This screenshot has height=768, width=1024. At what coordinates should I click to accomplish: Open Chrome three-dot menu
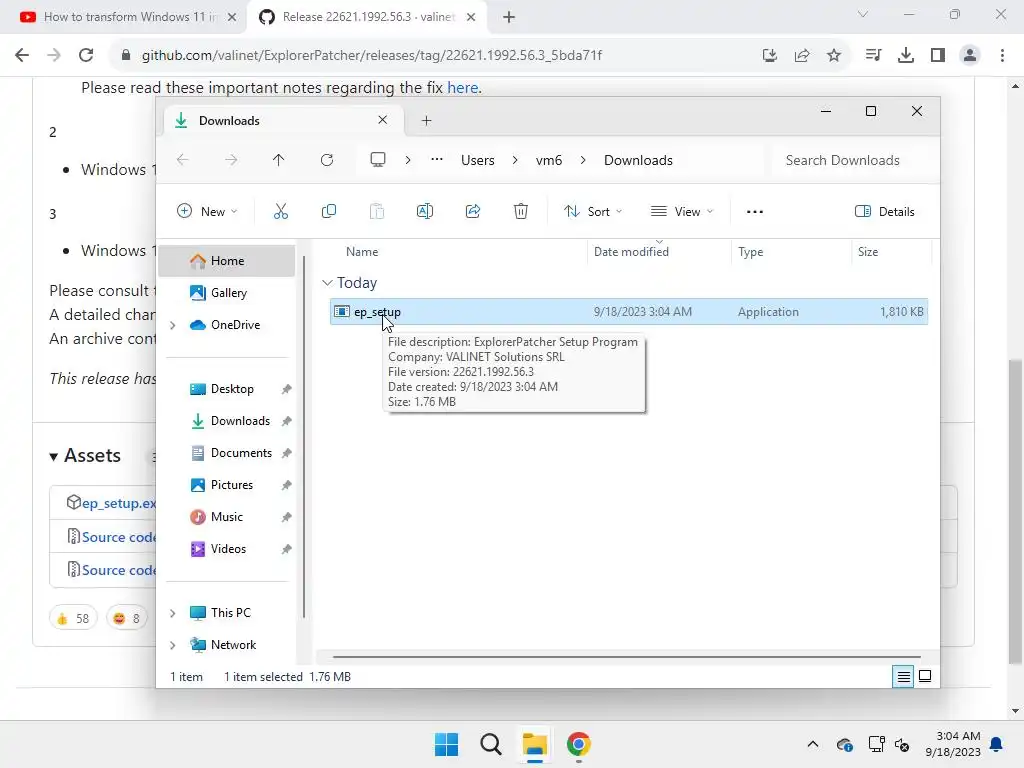pos(1002,55)
